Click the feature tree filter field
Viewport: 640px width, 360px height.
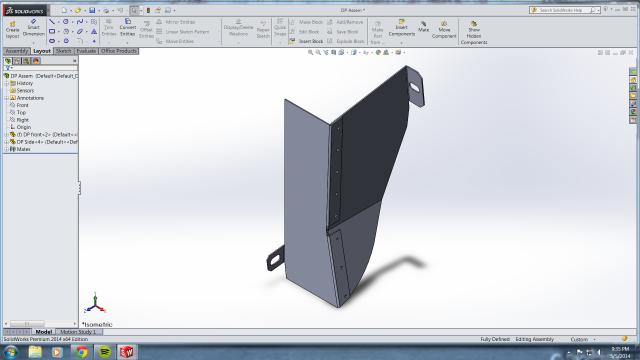click(40, 68)
